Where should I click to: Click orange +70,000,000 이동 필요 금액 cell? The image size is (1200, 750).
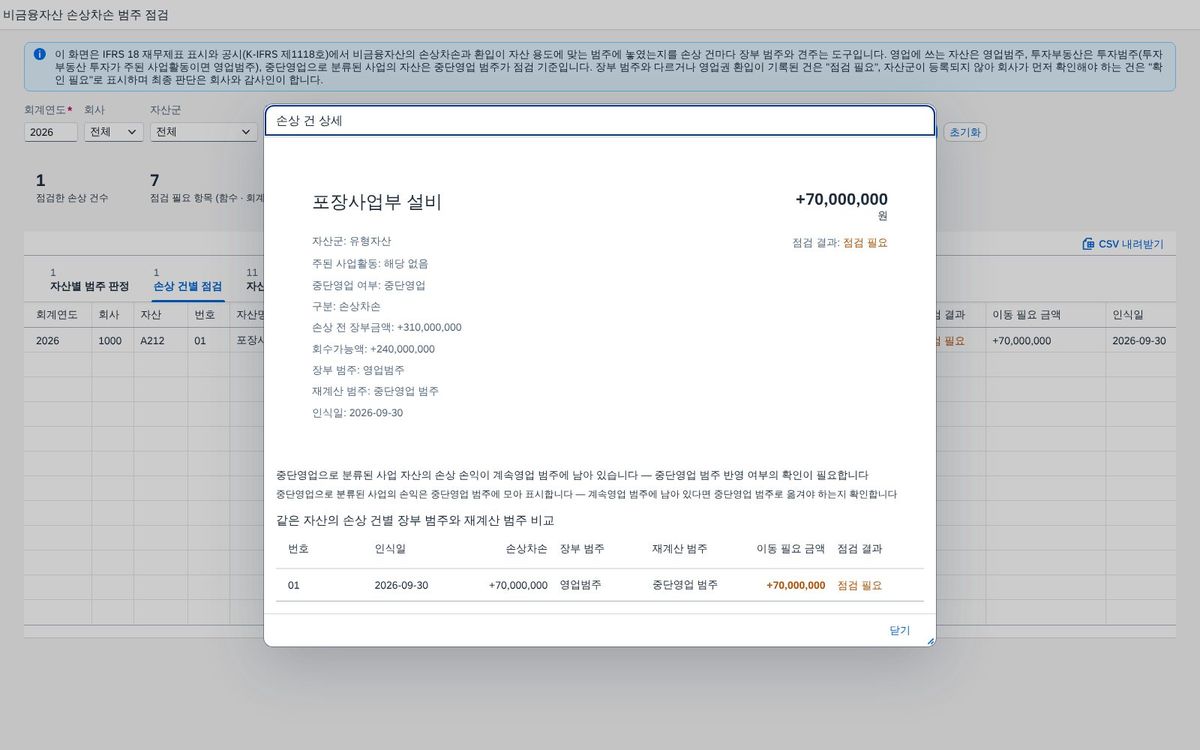[796, 585]
